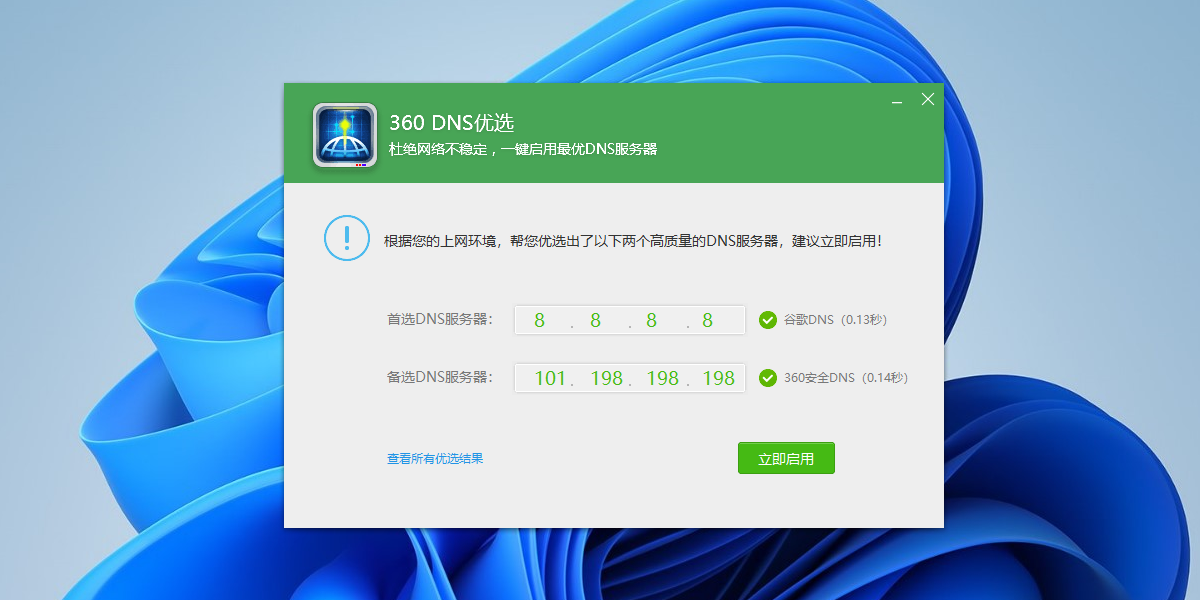Click the recommendation message 根据您的上网环境
Image resolution: width=1200 pixels, height=600 pixels.
(633, 241)
